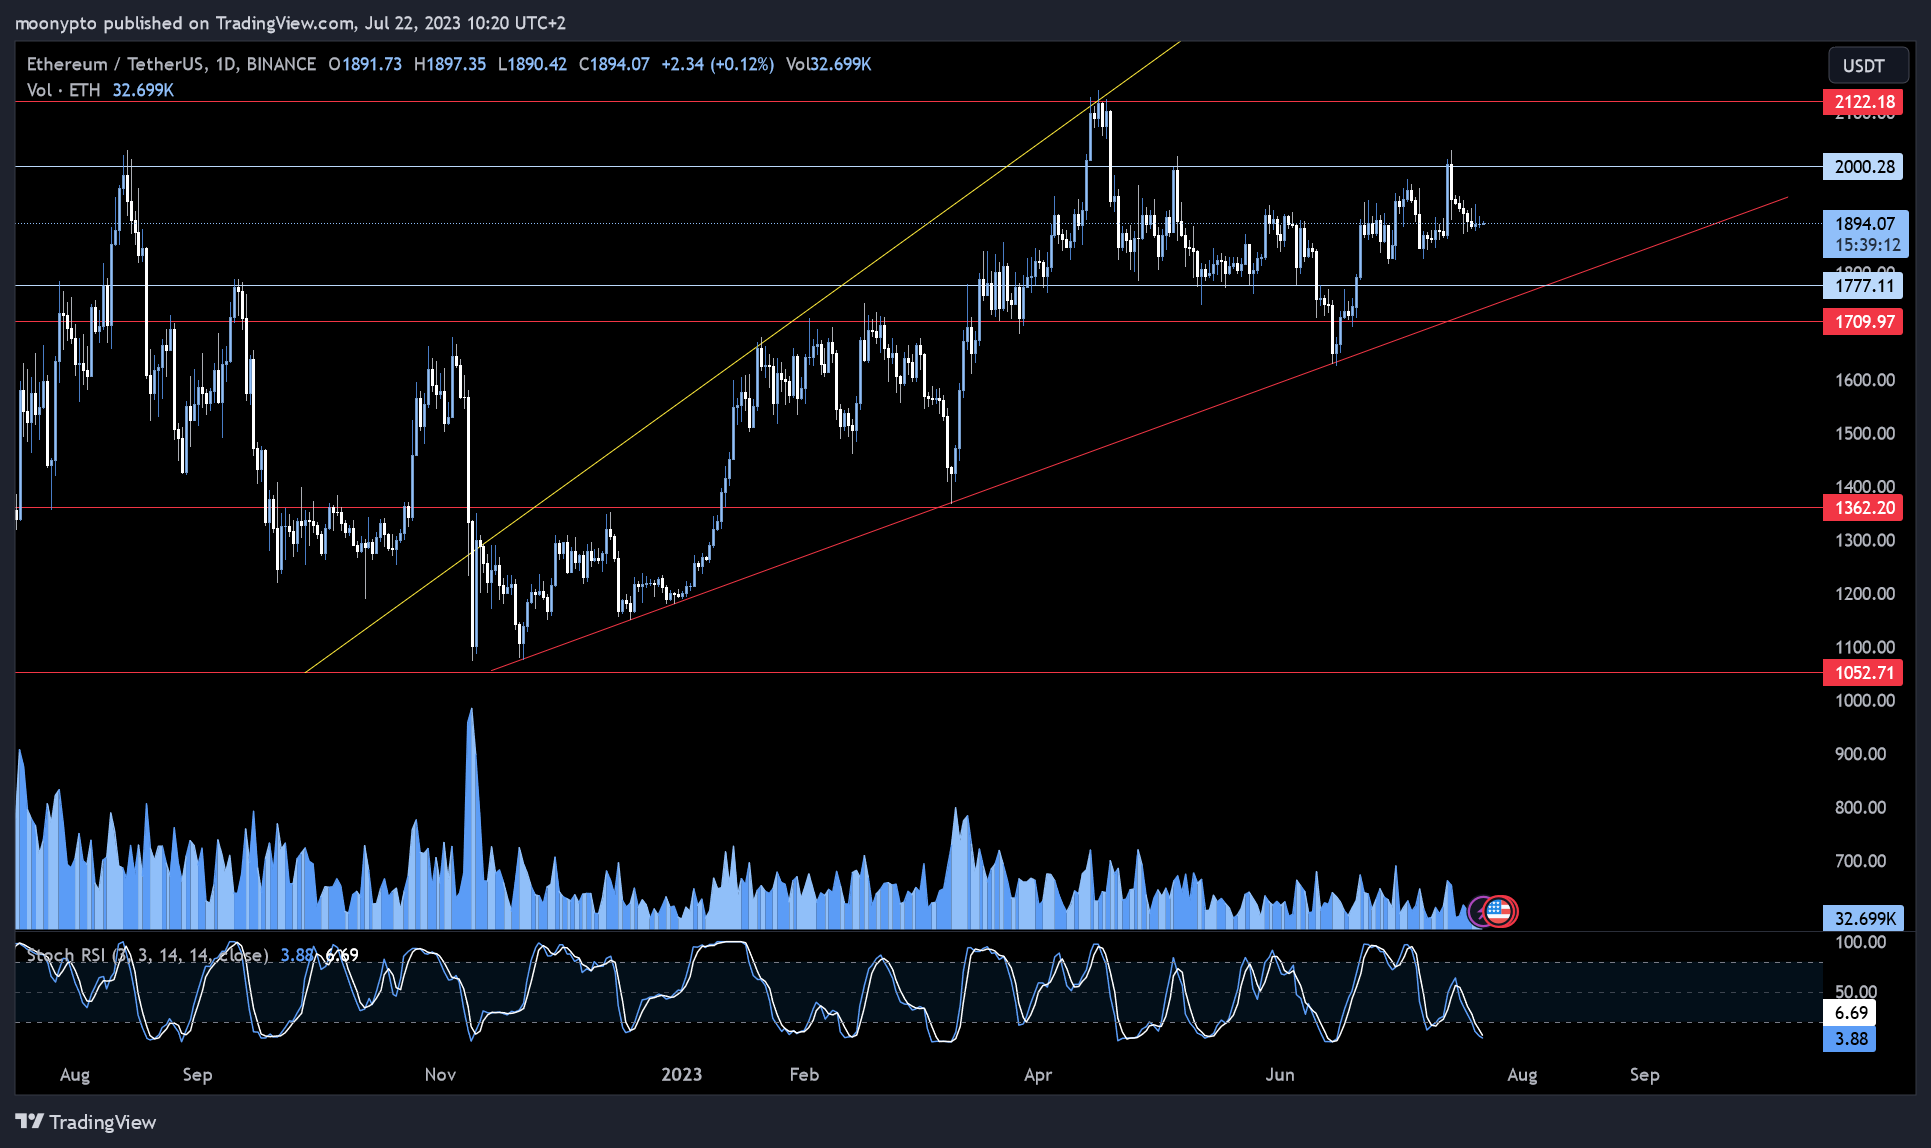Select the 1777.11 horizontal line label

point(1864,286)
